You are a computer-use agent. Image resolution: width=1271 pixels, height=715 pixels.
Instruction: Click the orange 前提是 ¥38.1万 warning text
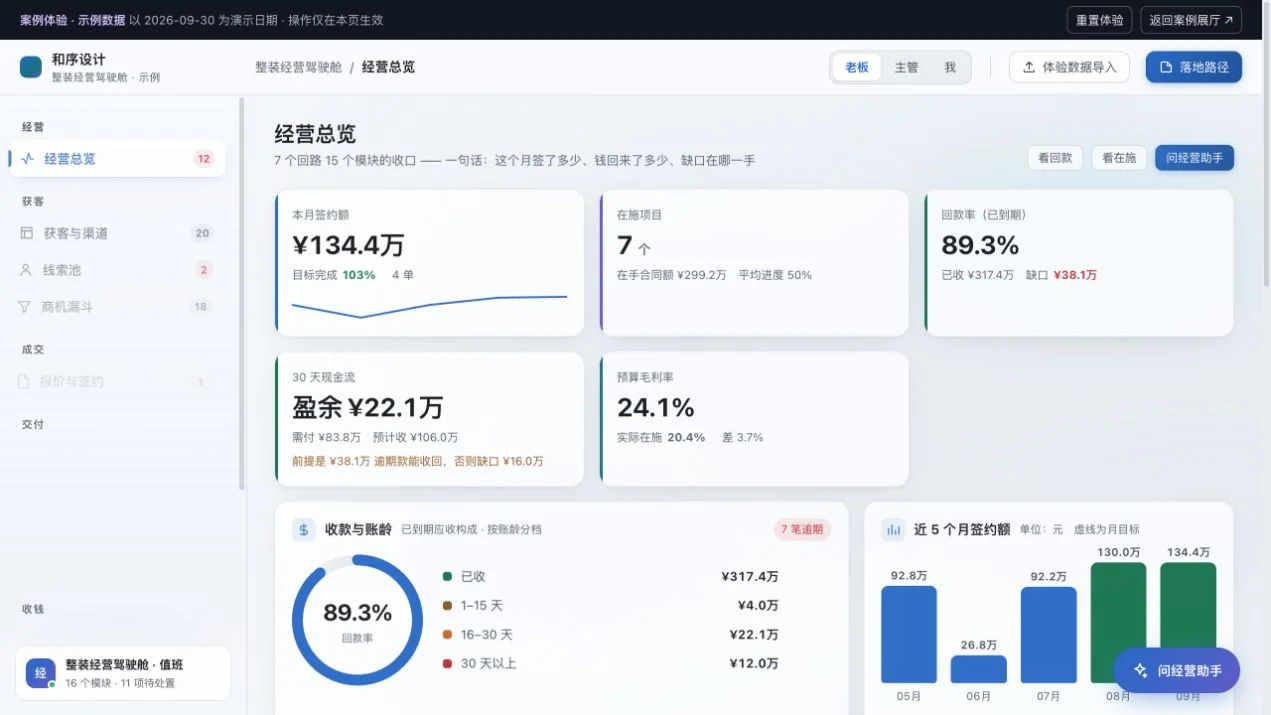[x=418, y=461]
